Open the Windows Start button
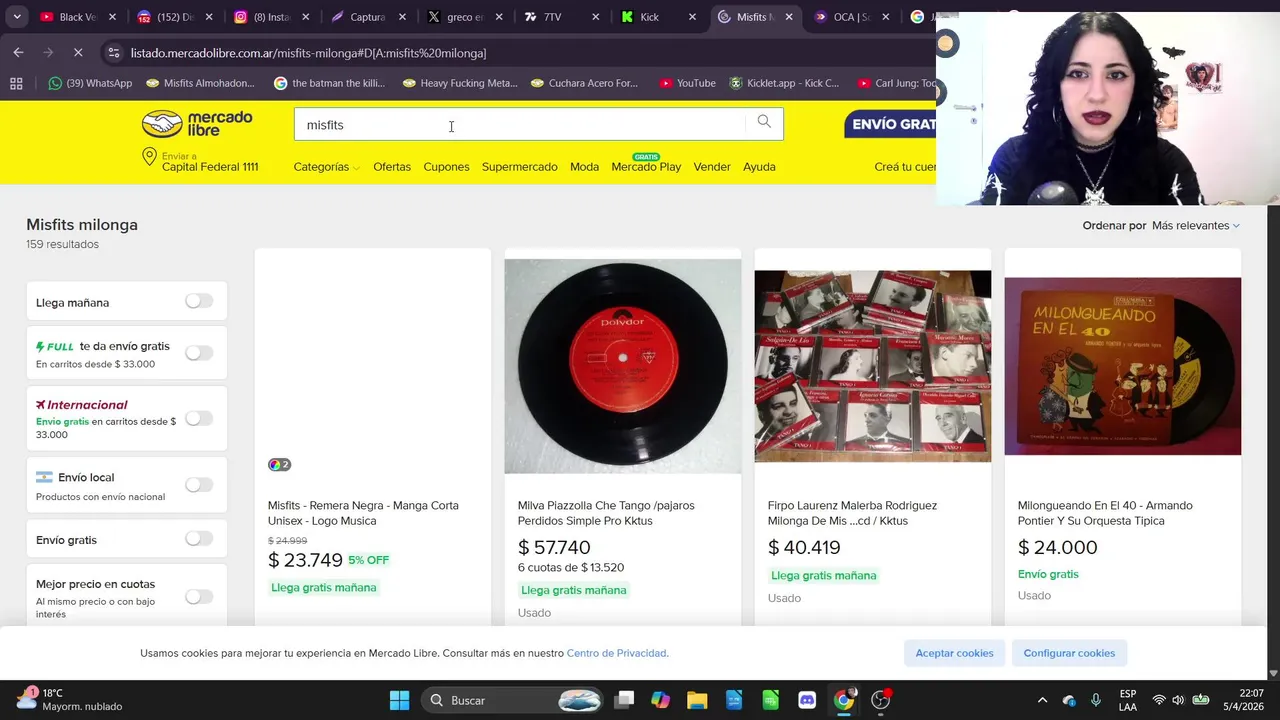1280x720 pixels. [399, 700]
